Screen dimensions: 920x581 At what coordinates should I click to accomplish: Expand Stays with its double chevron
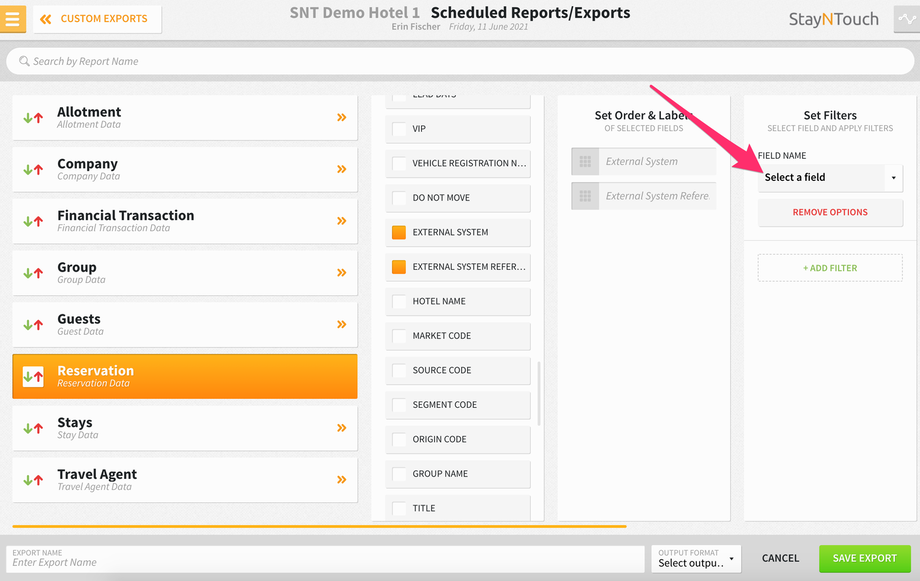(341, 428)
